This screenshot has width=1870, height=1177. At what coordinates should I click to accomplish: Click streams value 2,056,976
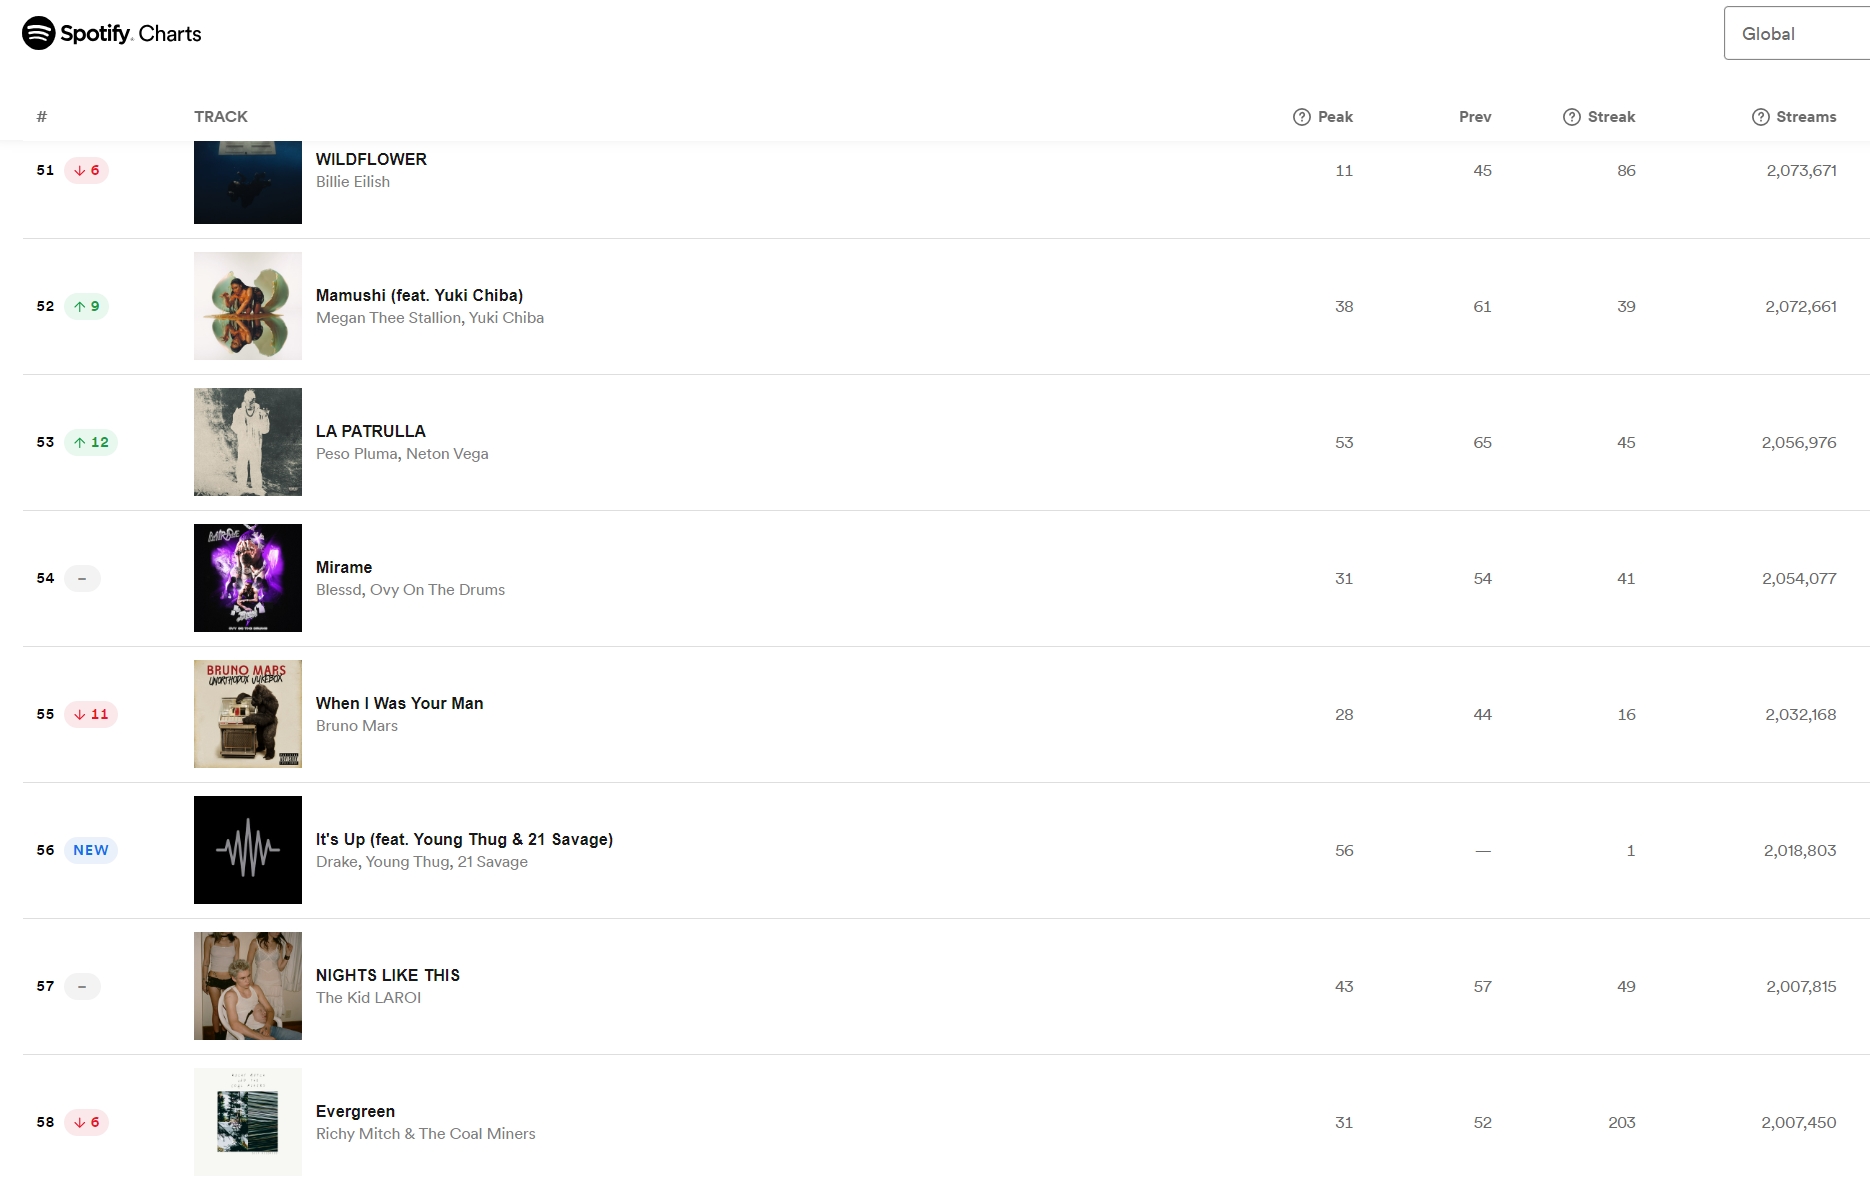coord(1799,442)
